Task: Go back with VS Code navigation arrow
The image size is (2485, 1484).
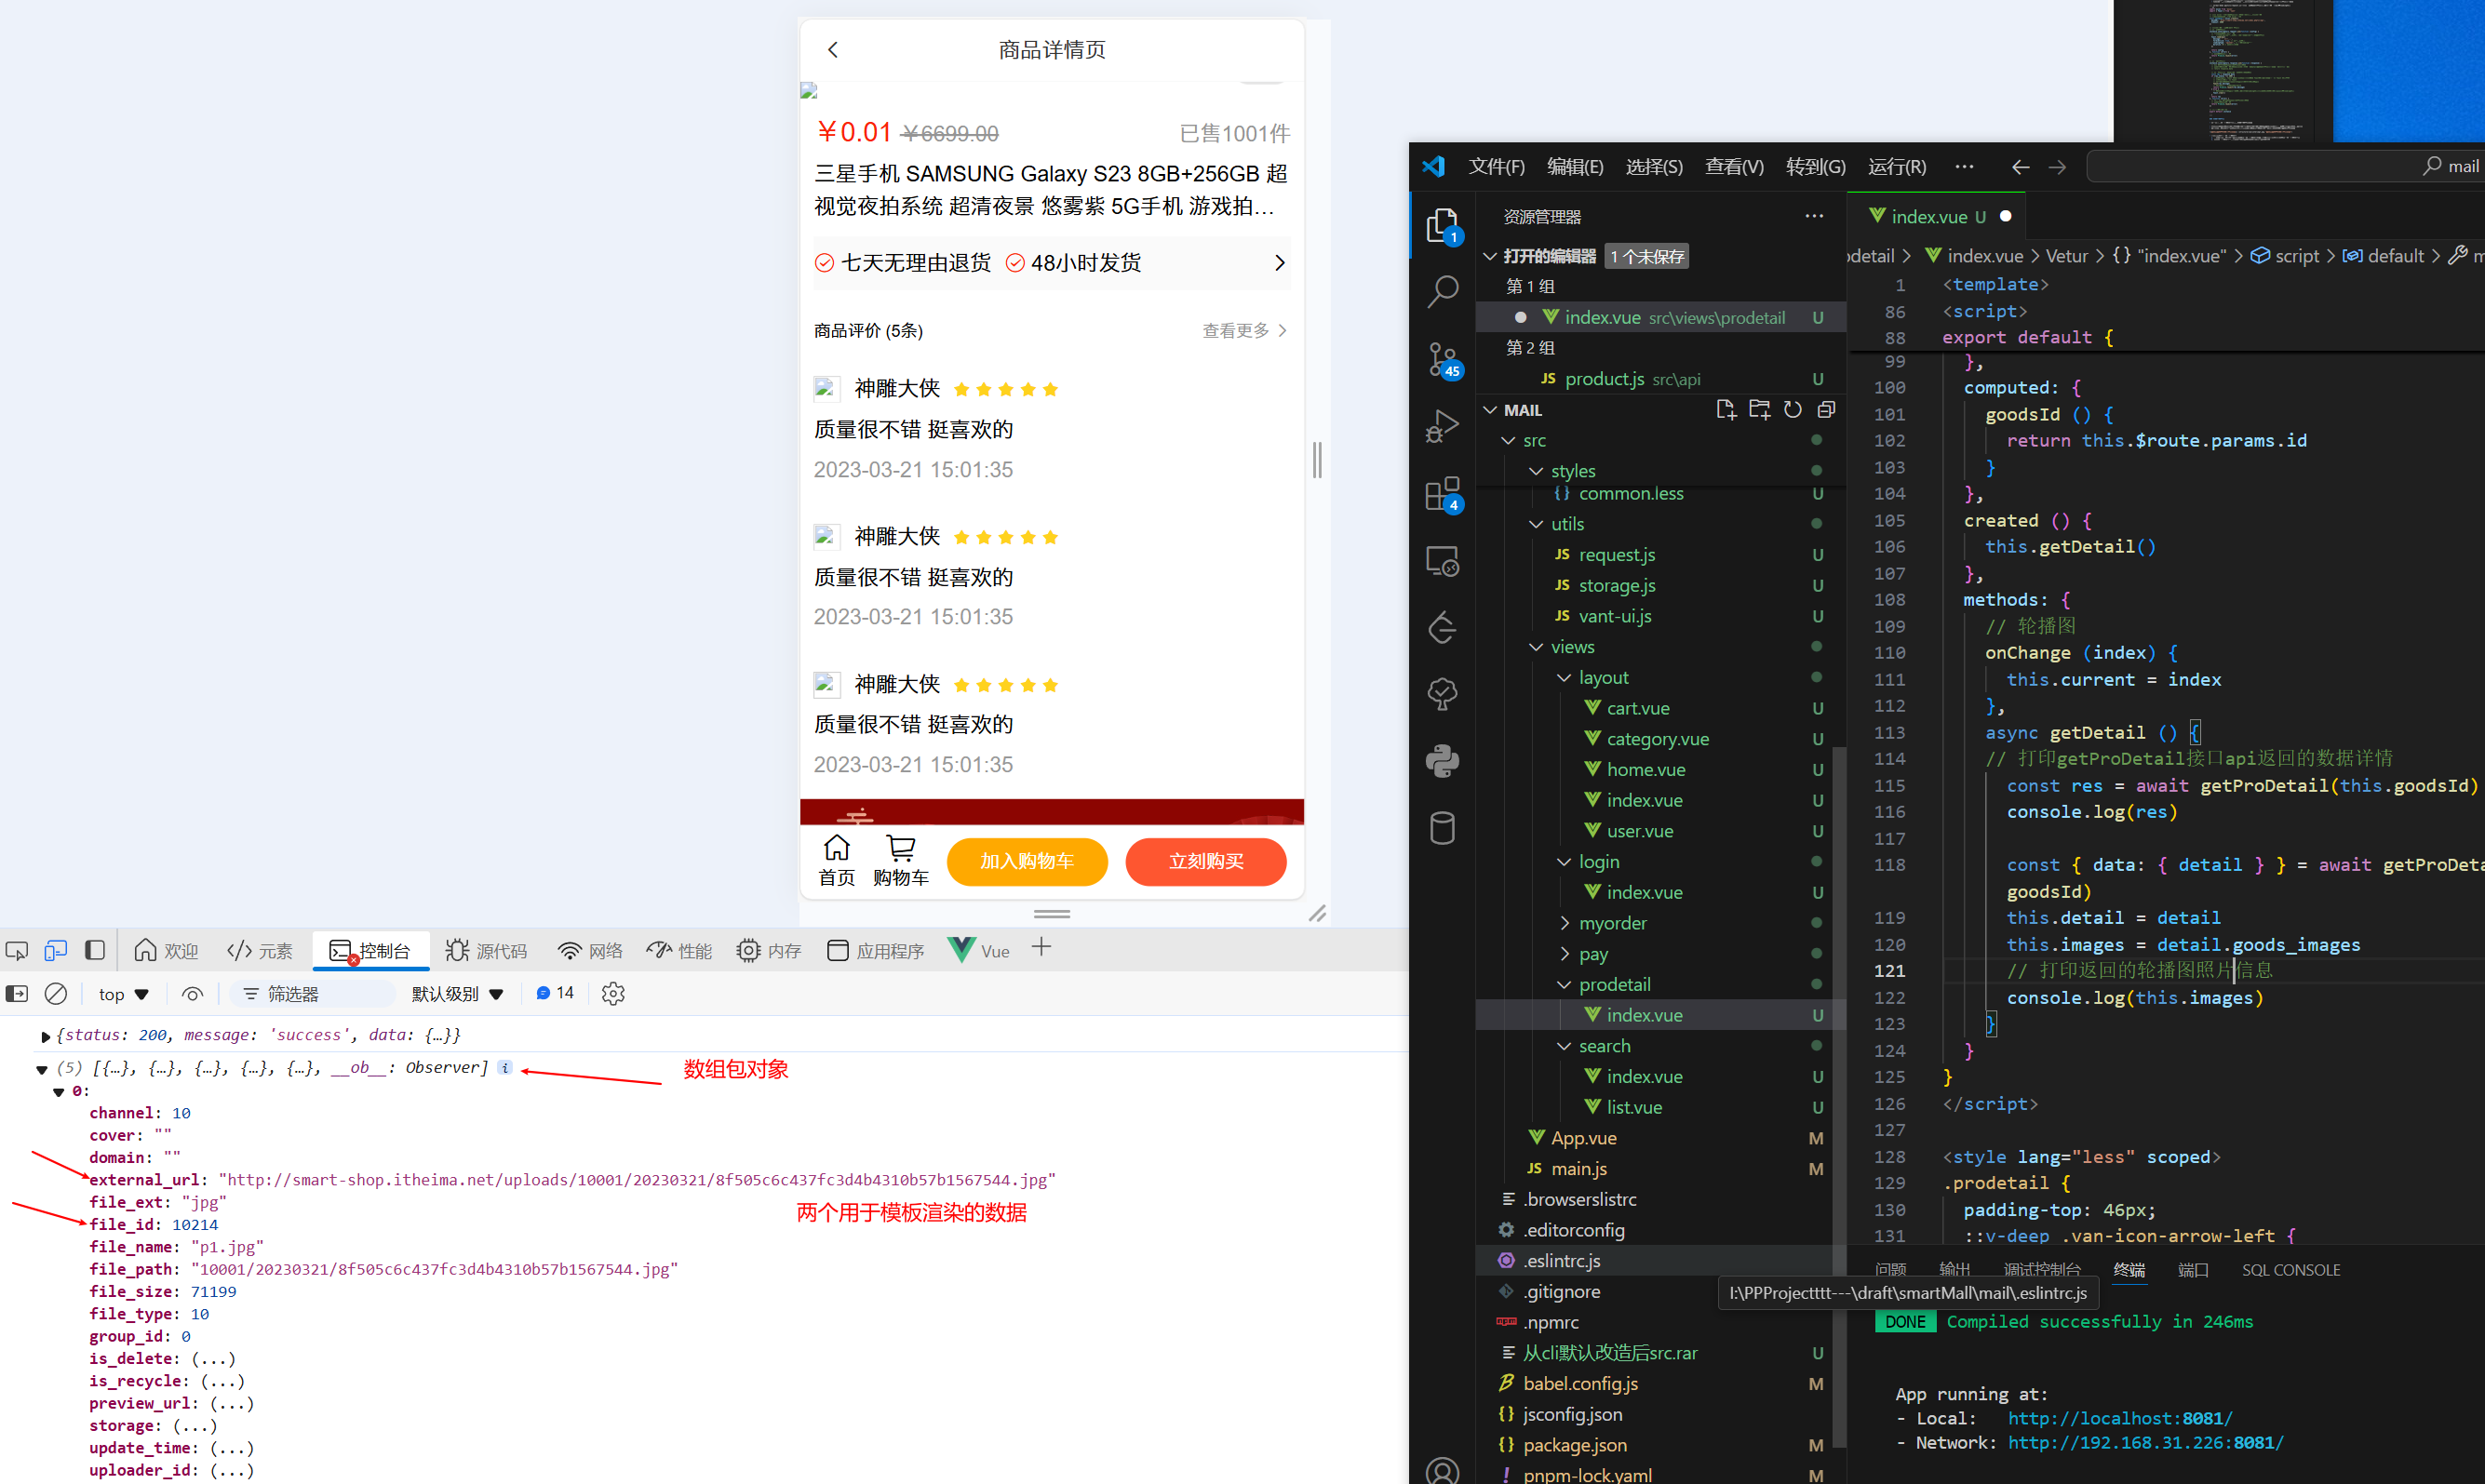Action: [x=2020, y=168]
